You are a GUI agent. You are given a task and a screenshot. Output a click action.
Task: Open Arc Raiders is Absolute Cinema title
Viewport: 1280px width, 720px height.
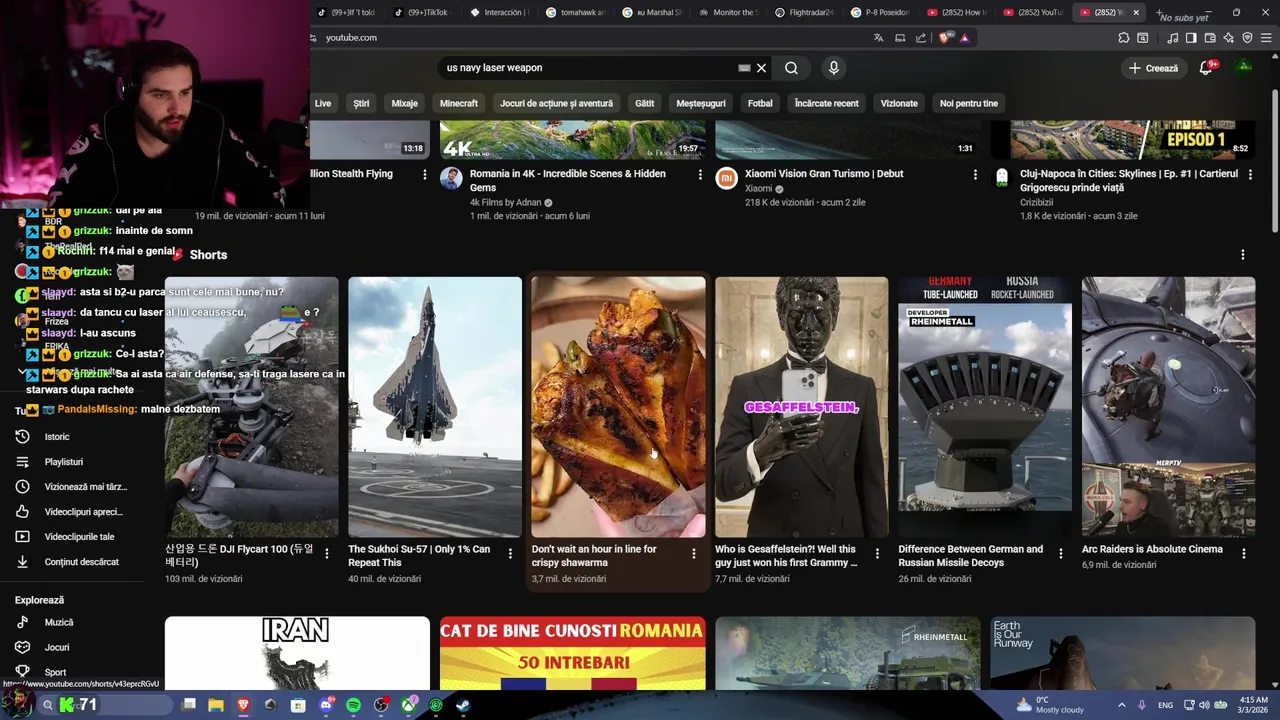[x=1152, y=549]
